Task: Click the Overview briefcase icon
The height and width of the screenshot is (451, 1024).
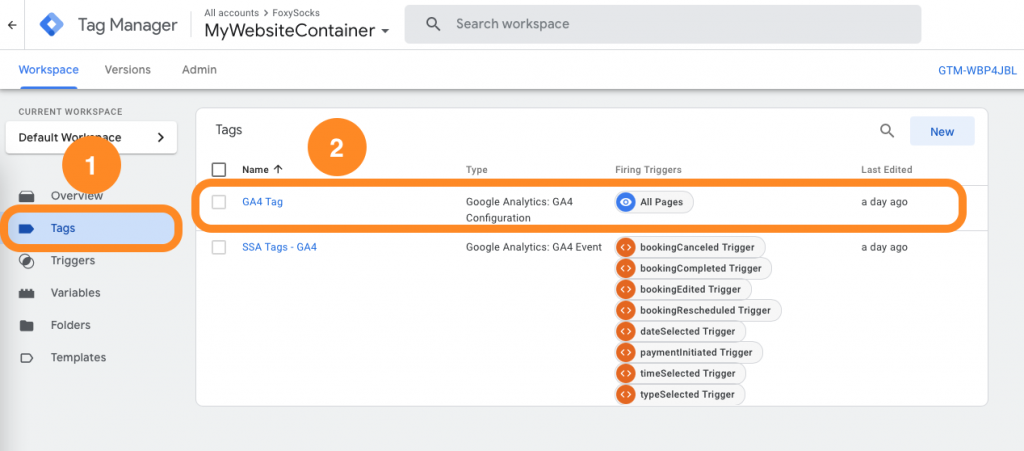Action: coord(27,196)
